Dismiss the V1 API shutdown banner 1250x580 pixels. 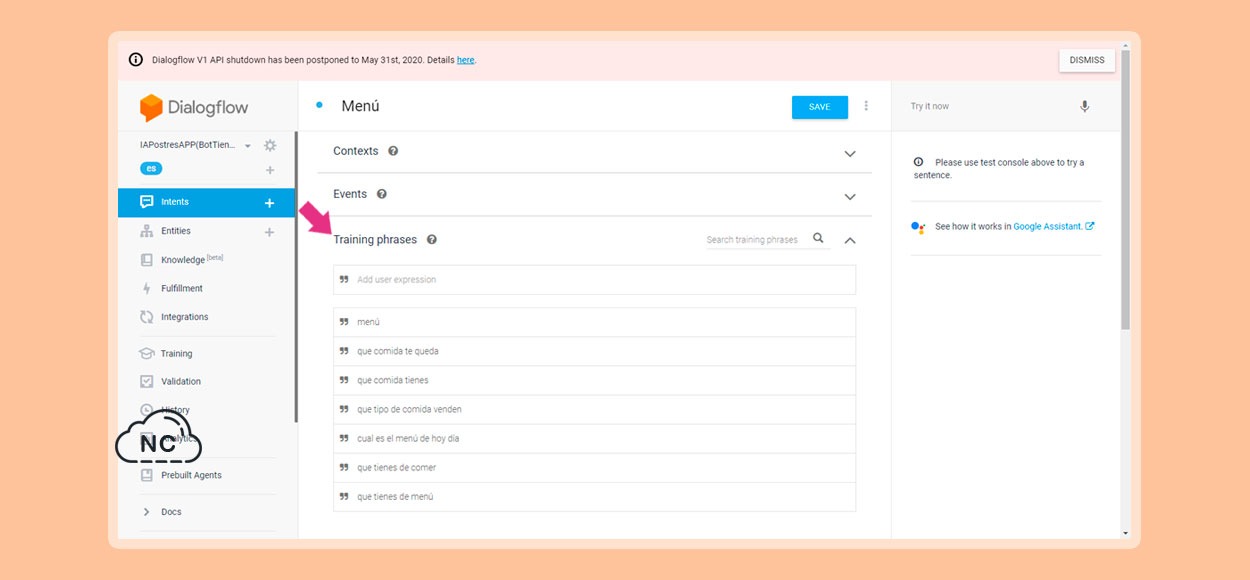coord(1087,60)
